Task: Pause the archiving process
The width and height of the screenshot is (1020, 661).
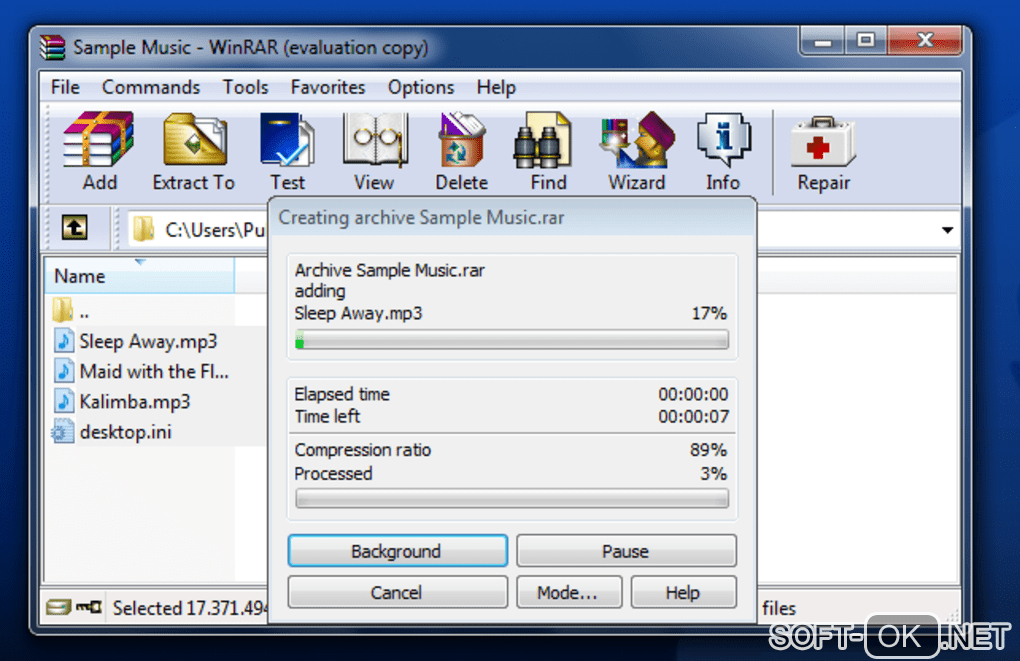Action: pyautogui.click(x=626, y=551)
